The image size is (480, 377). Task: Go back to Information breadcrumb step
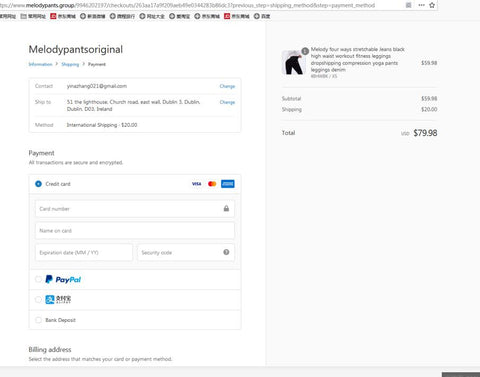click(40, 64)
